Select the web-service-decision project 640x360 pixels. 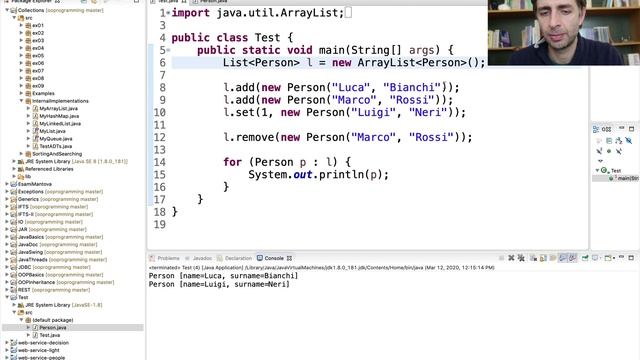pyautogui.click(x=43, y=342)
